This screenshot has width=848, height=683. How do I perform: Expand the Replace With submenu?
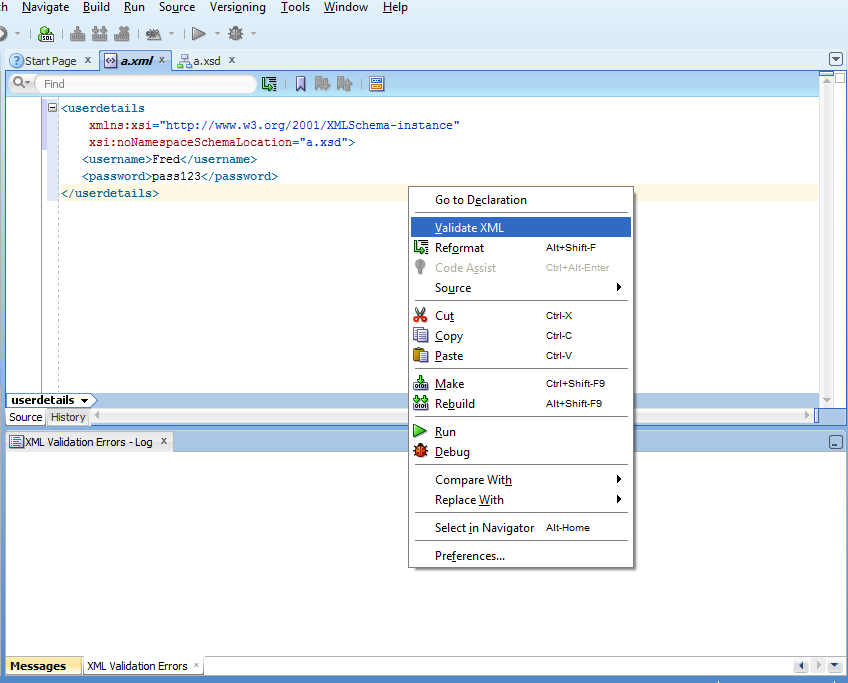[x=521, y=500]
